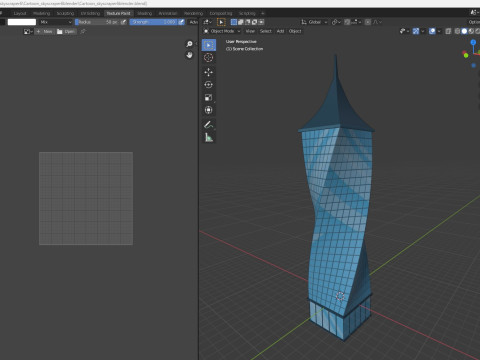
Task: Switch to the Compositing workspace tab
Action: tap(221, 13)
